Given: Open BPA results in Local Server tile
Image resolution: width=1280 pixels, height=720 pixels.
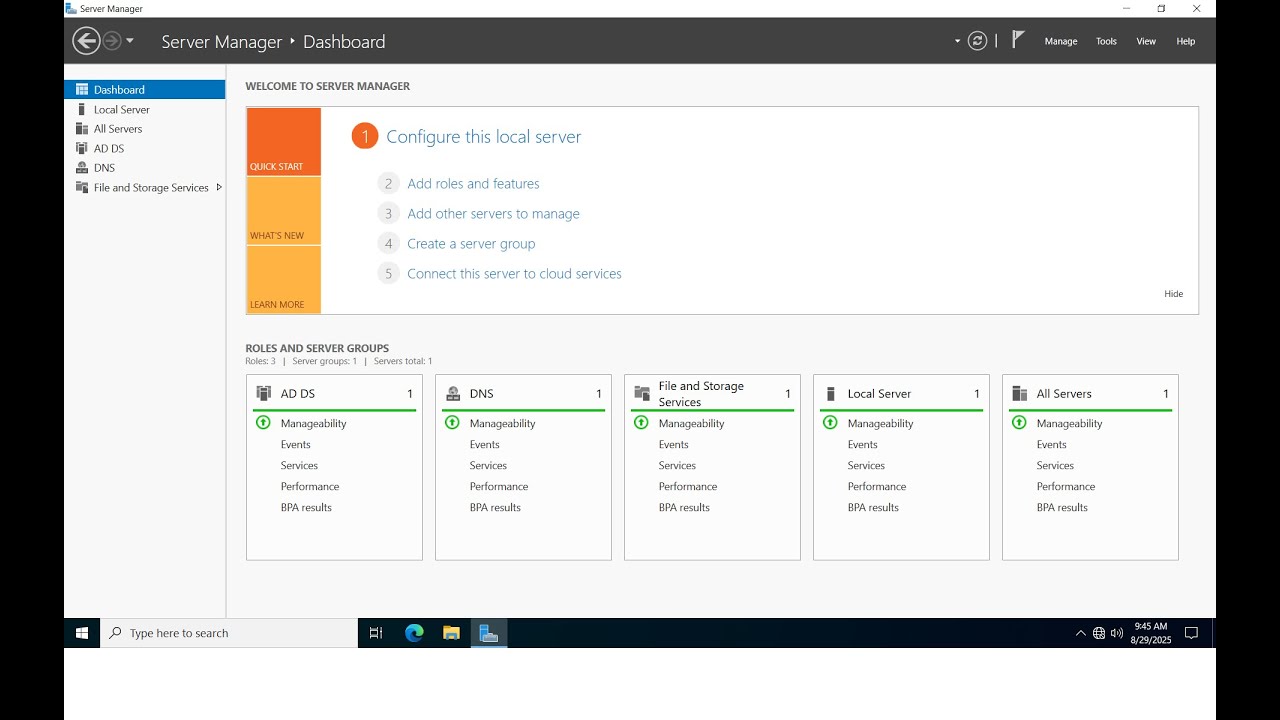Looking at the screenshot, I should 873,508.
